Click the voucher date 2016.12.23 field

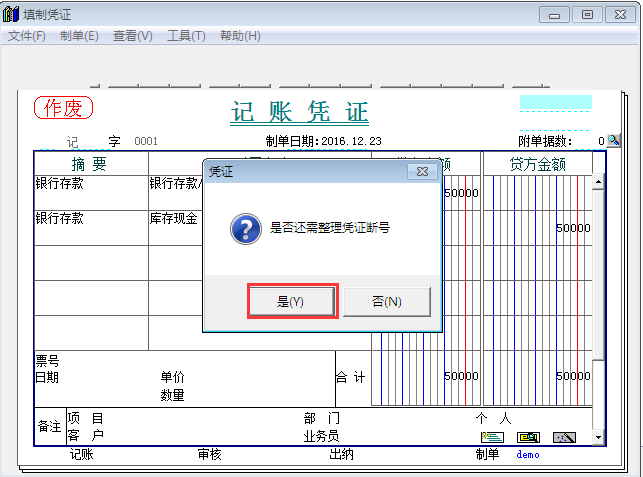(351, 141)
